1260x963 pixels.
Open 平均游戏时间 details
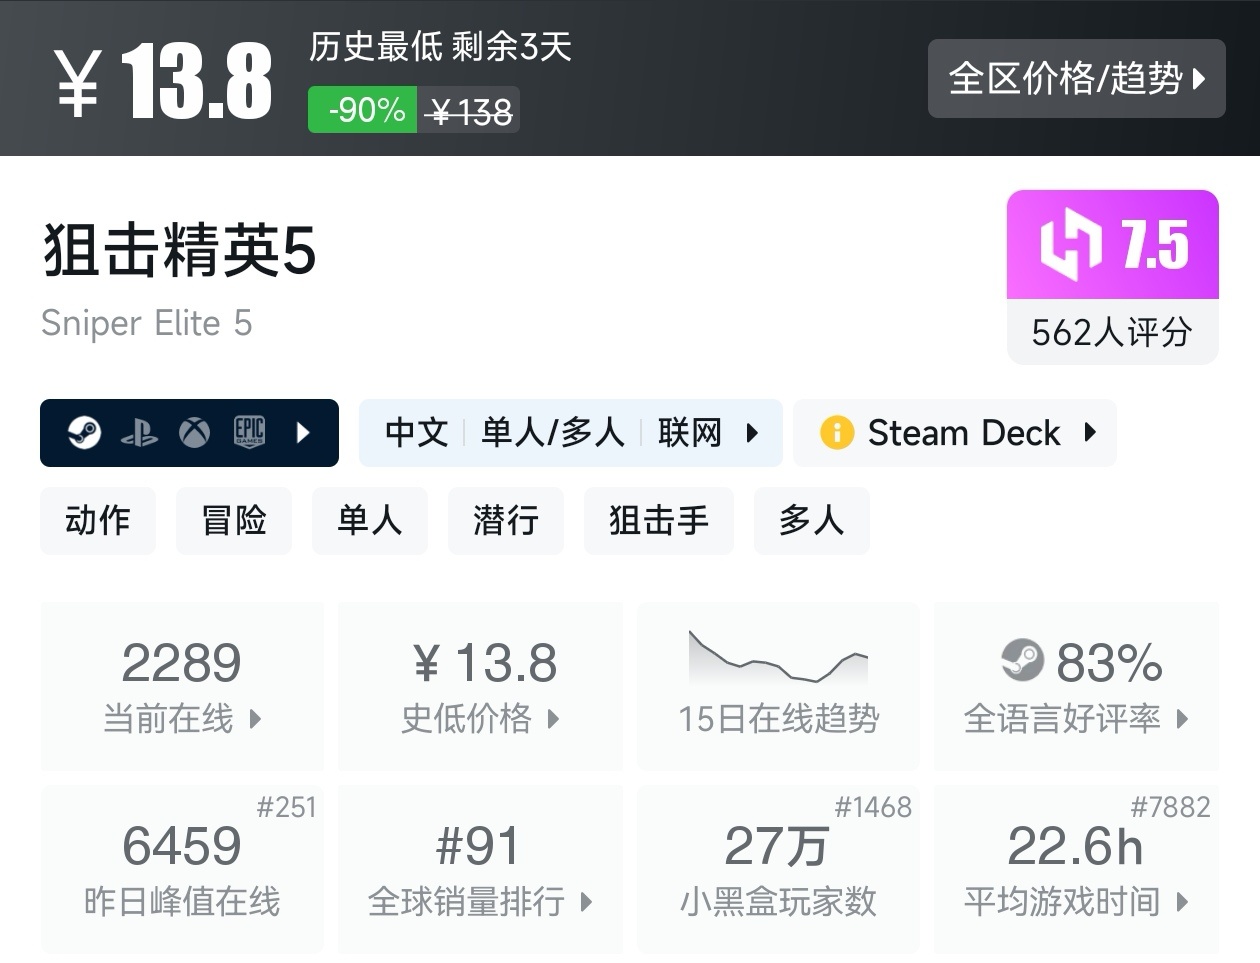[x=1075, y=868]
